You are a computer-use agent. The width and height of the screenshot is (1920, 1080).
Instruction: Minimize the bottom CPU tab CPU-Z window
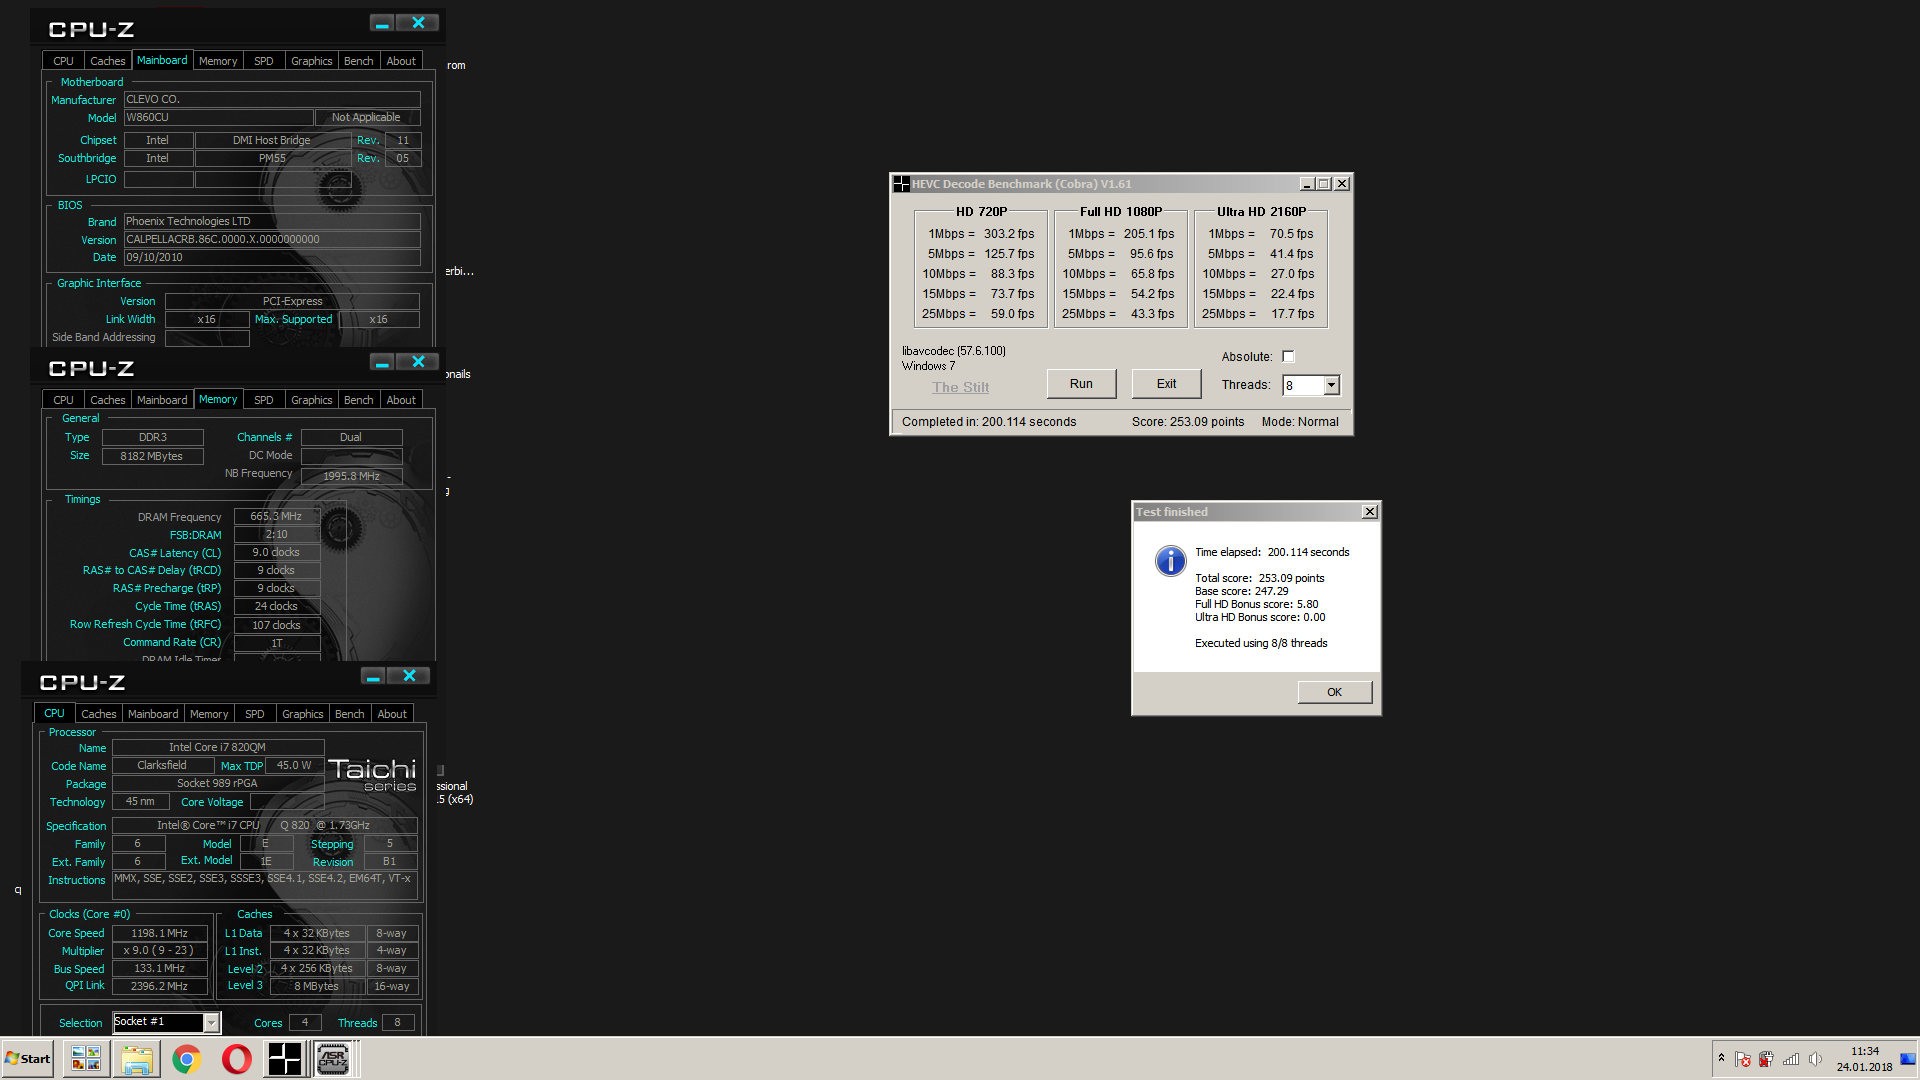pos(373,676)
